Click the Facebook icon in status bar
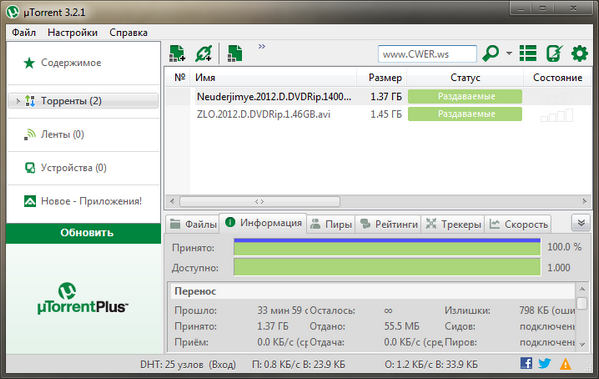 [526, 363]
